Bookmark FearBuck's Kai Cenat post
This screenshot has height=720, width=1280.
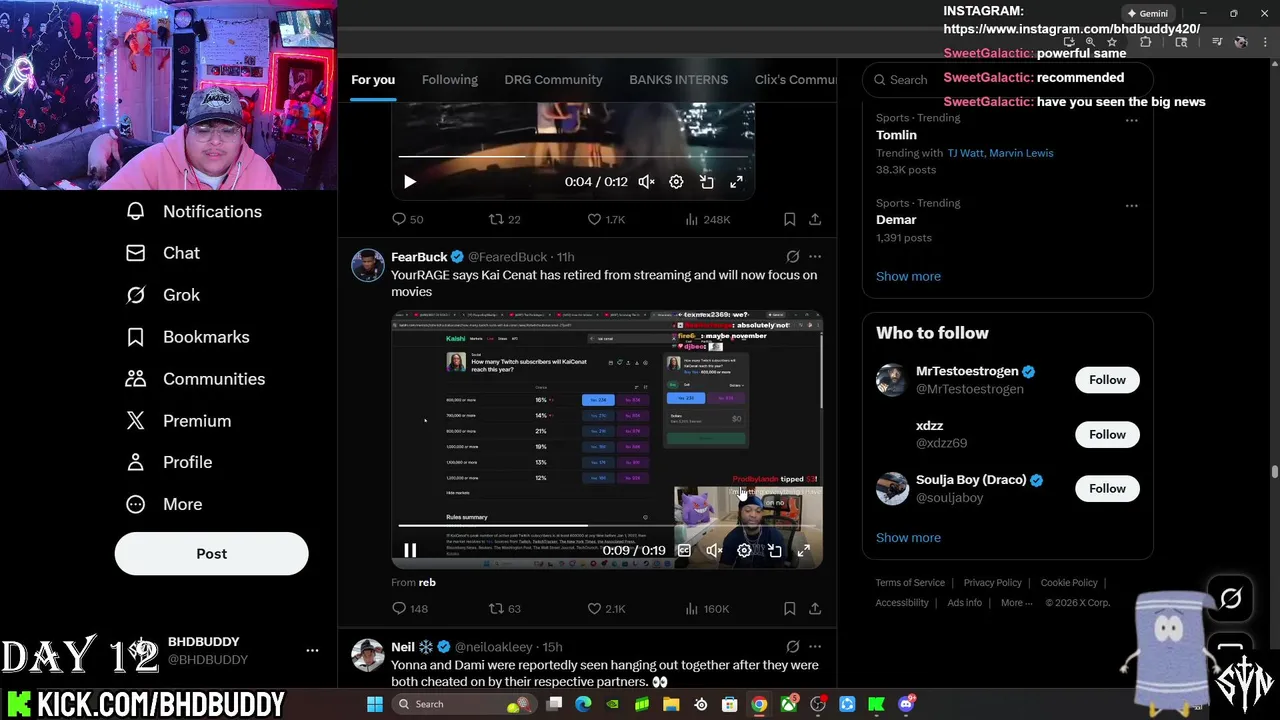789,608
